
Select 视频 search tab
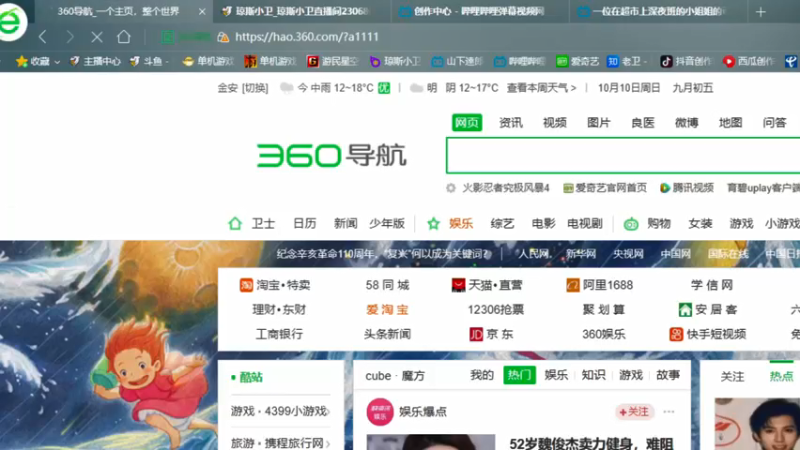[555, 122]
